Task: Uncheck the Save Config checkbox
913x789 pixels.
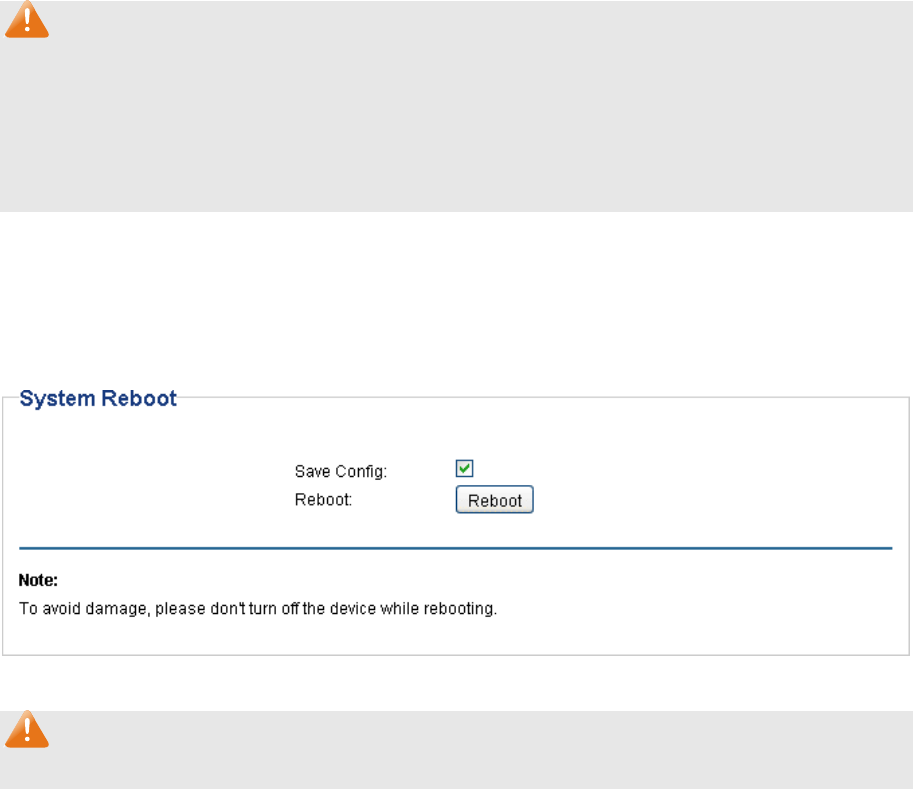Action: click(464, 468)
